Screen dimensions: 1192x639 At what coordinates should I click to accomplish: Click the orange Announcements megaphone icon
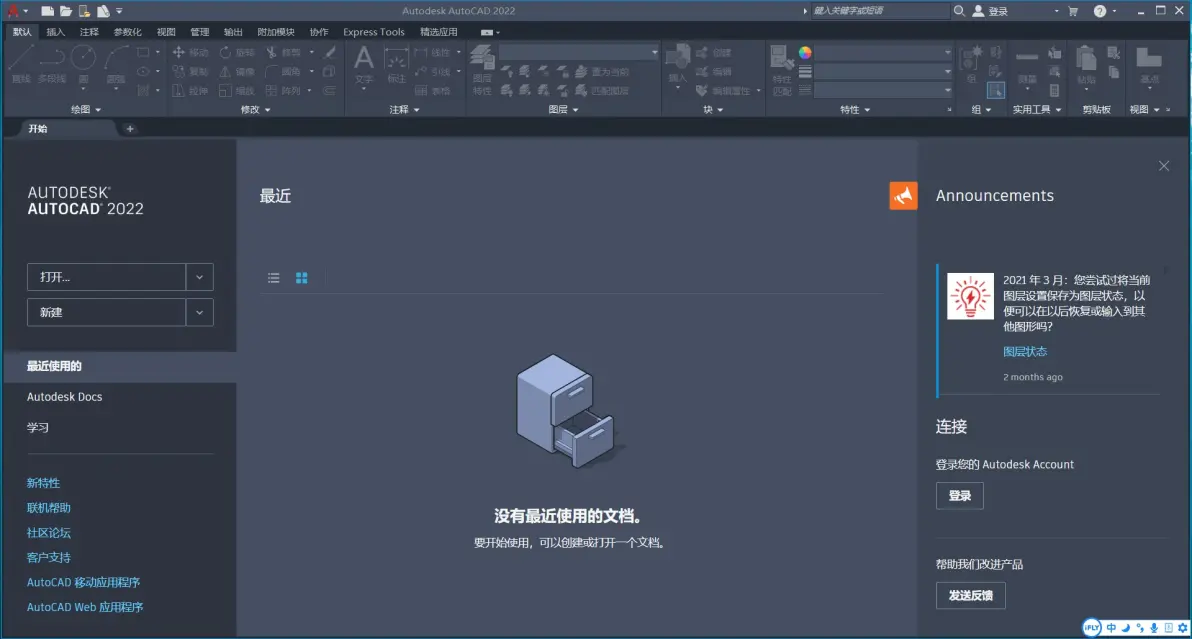click(x=903, y=195)
